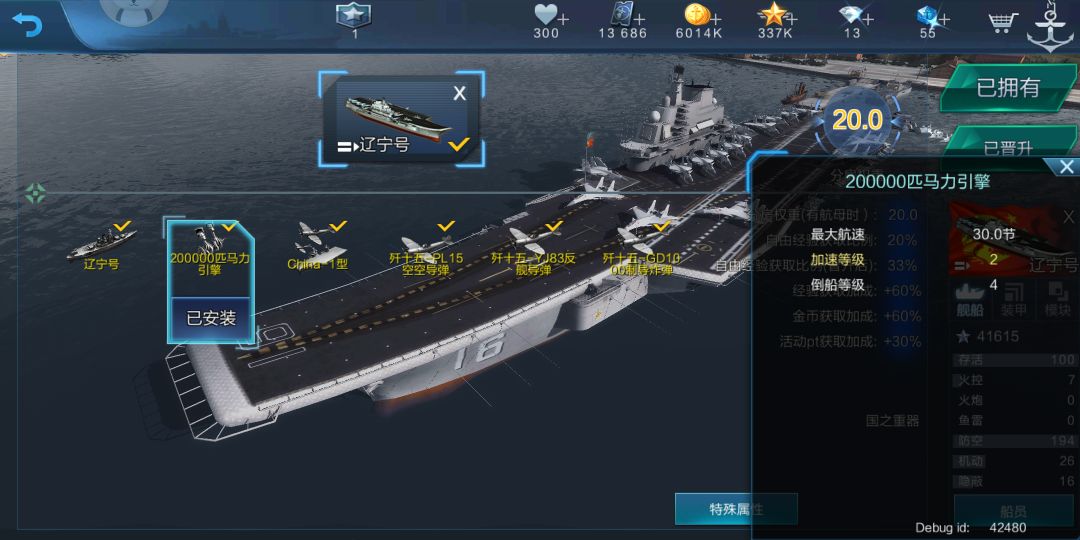
Task: Click the 已拥有 owned button
Action: coord(1008,88)
